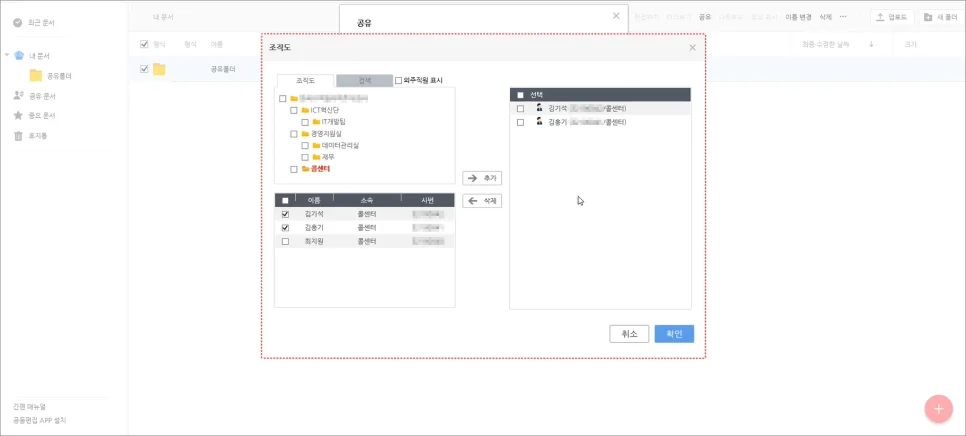Toggle select-all checkbox in 이름 table header
Screen dimensions: 966x436
point(285,200)
